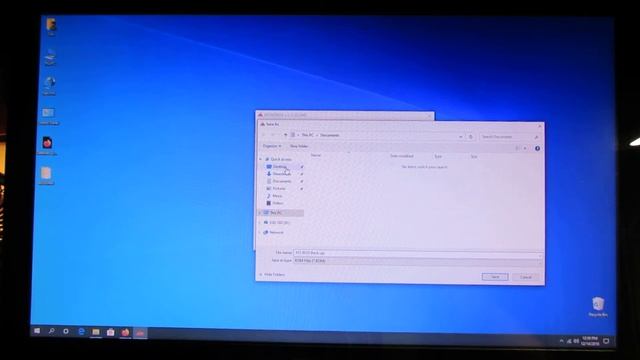640x360 pixels.
Task: Select the topmost desktop shortcut icon
Action: (51, 27)
